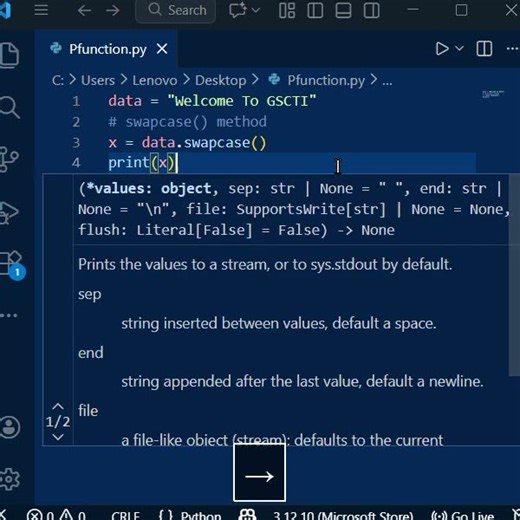Screen dimensions: 520x520
Task: Go back with the left arrow
Action: coord(84,11)
